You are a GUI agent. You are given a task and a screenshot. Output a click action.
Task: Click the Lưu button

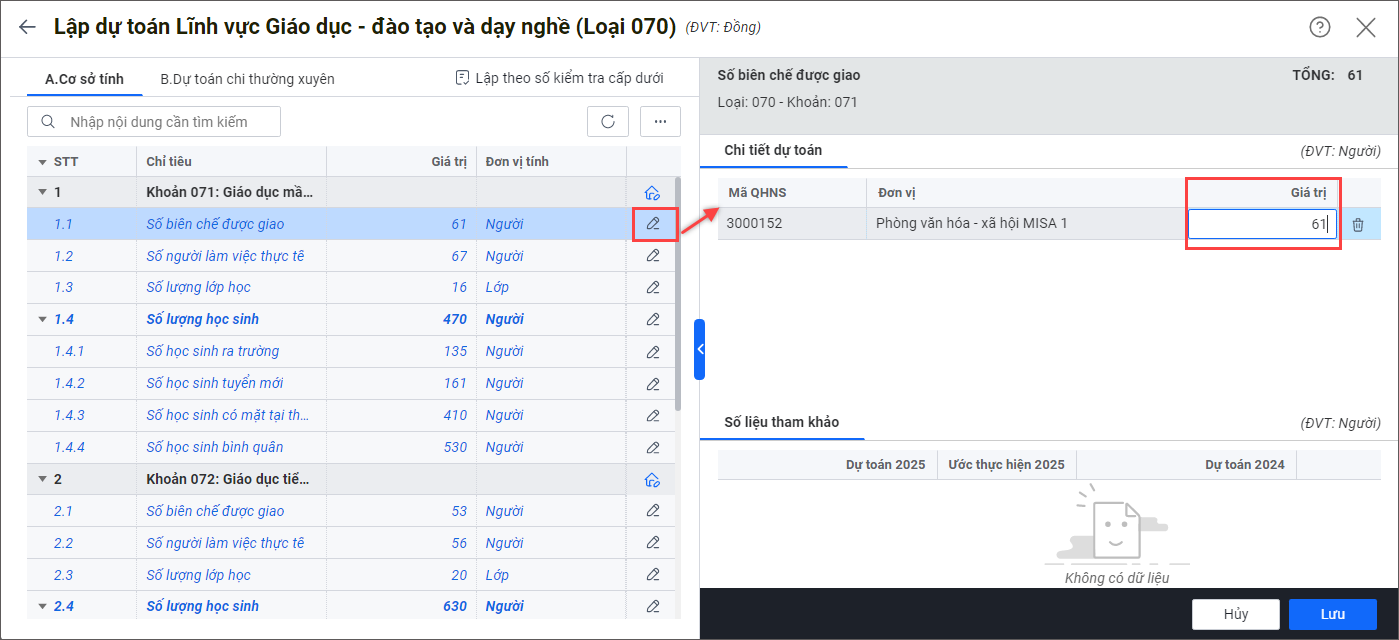(1332, 614)
